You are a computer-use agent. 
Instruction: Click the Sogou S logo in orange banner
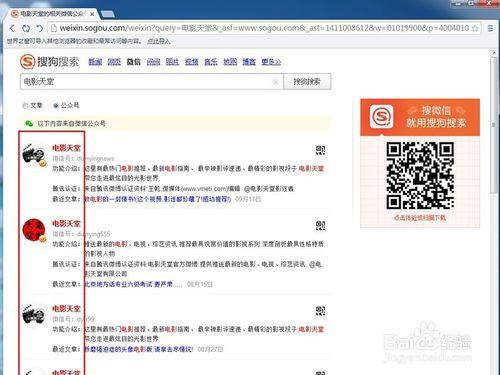382,117
